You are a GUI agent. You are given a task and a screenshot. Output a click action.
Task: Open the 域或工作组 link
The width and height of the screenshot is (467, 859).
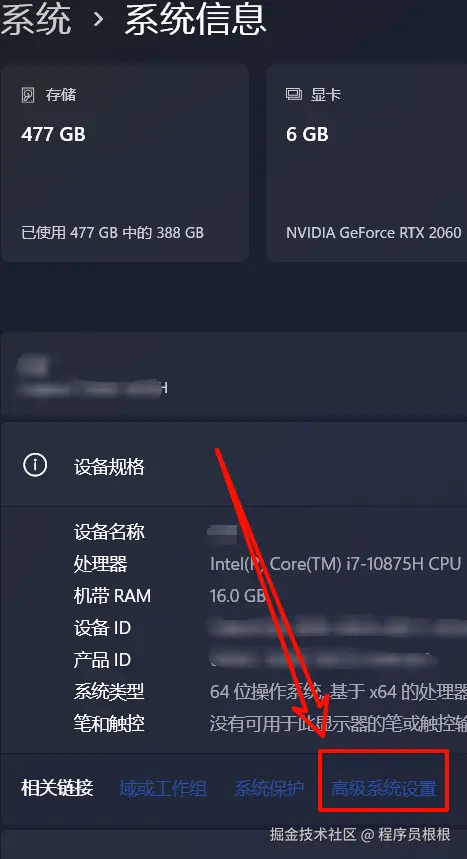click(163, 789)
